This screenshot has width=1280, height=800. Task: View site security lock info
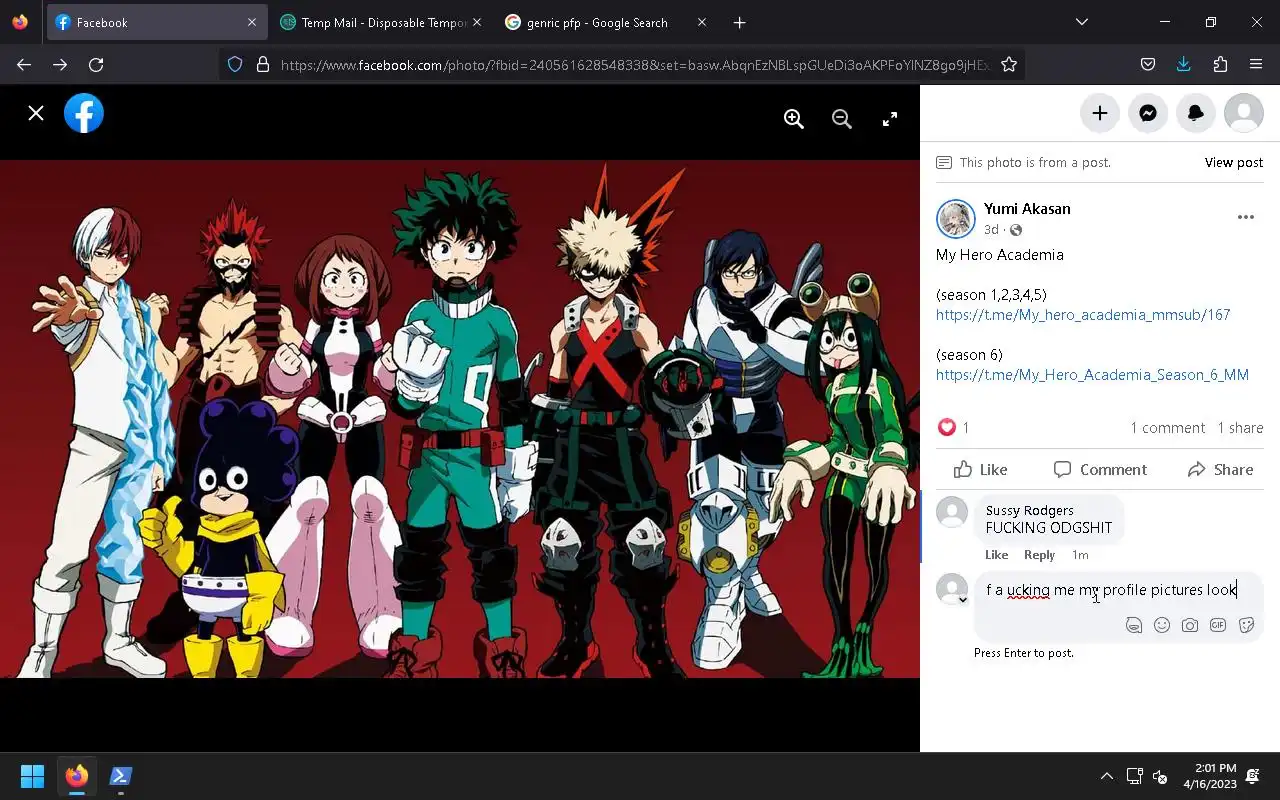tap(263, 64)
